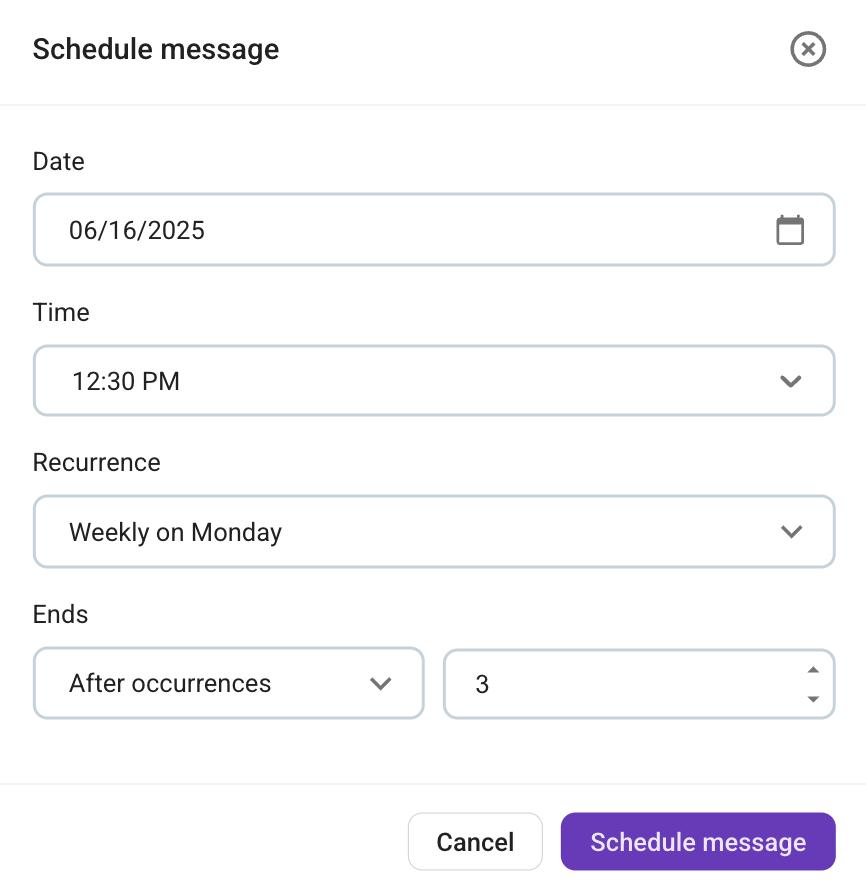The height and width of the screenshot is (894, 866).
Task: Cancel scheduling the message
Action: [x=475, y=842]
